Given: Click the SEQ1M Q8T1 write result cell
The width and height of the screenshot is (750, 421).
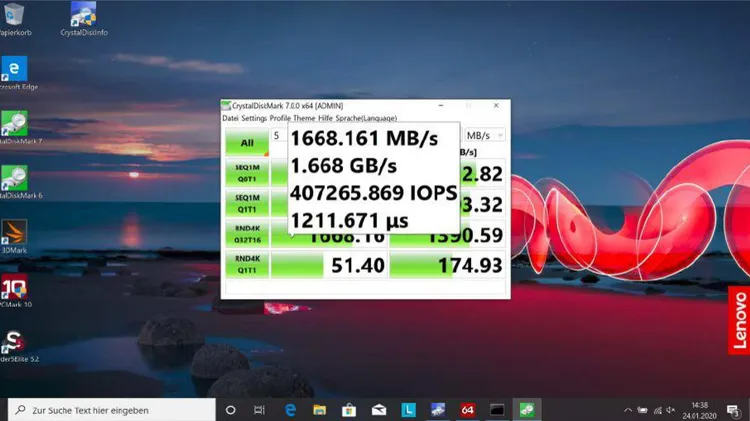Looking at the screenshot, I should click(x=482, y=173).
